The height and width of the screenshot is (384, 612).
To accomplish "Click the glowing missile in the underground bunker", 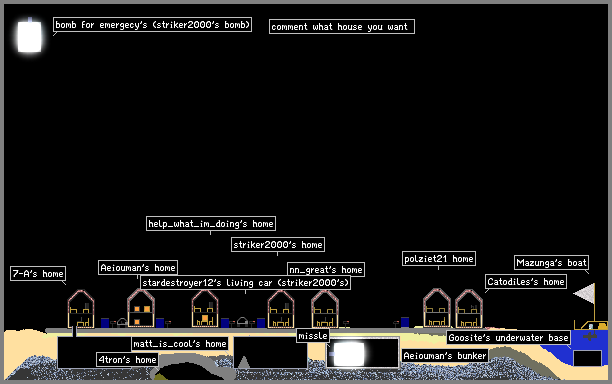I will (349, 354).
